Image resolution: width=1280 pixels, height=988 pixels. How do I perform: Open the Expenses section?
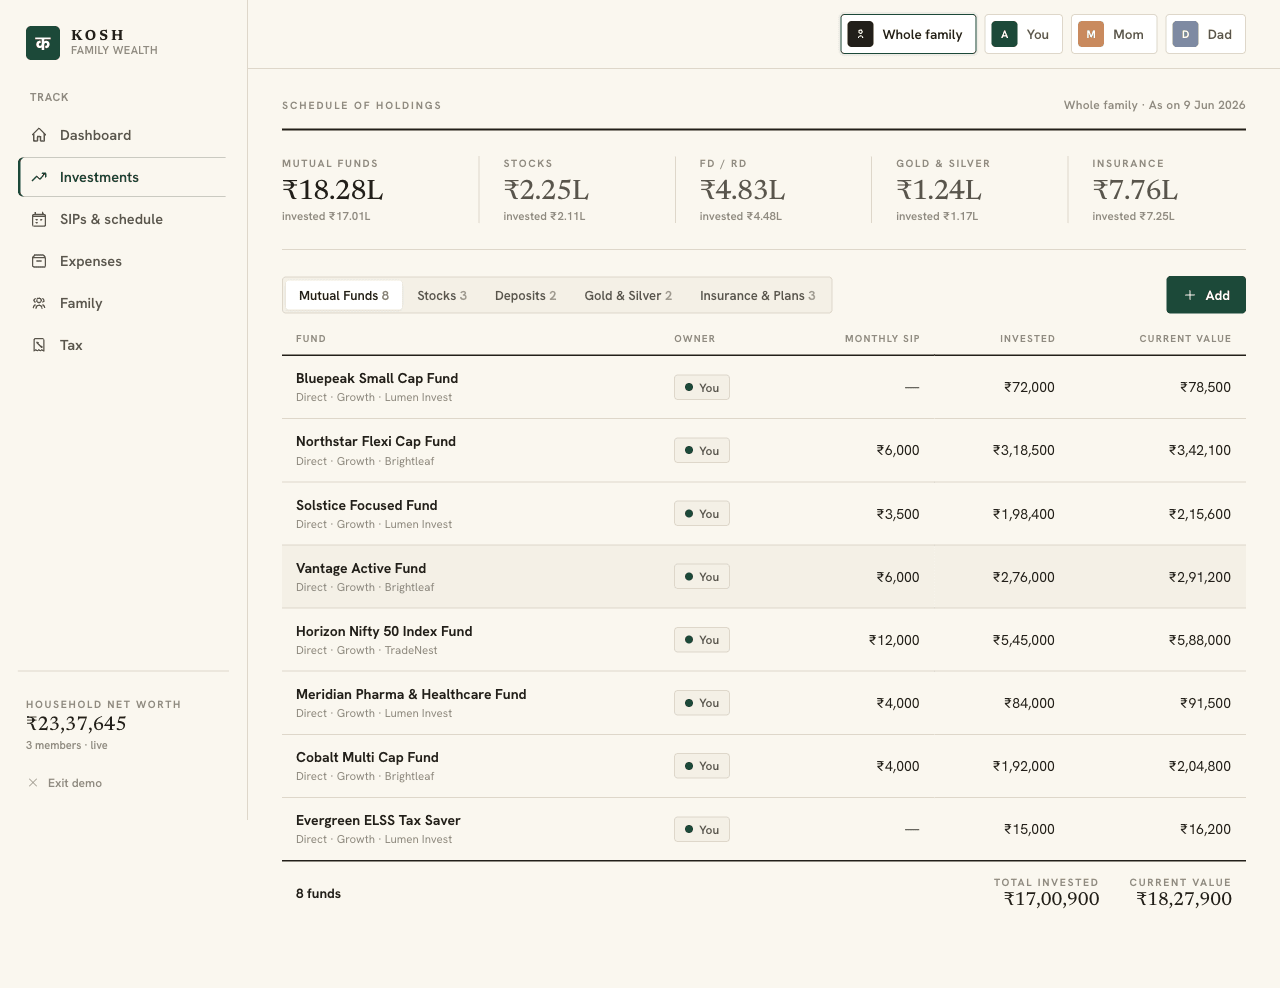coord(122,261)
